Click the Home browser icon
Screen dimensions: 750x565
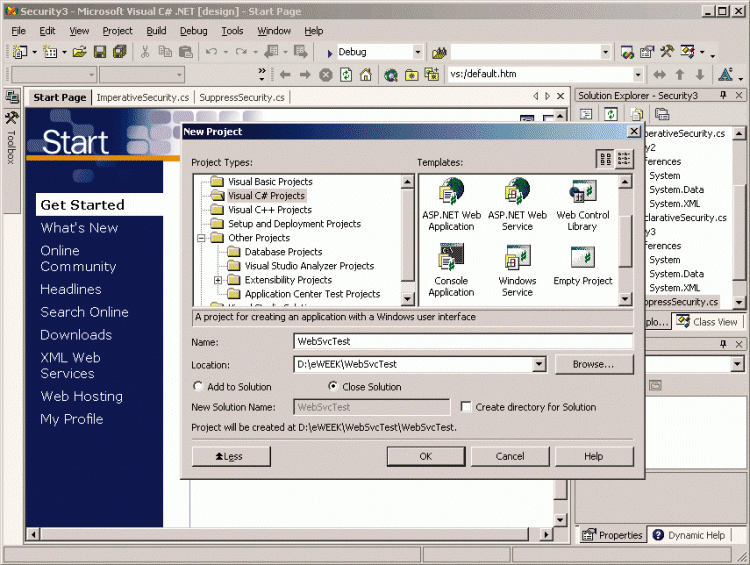(366, 75)
